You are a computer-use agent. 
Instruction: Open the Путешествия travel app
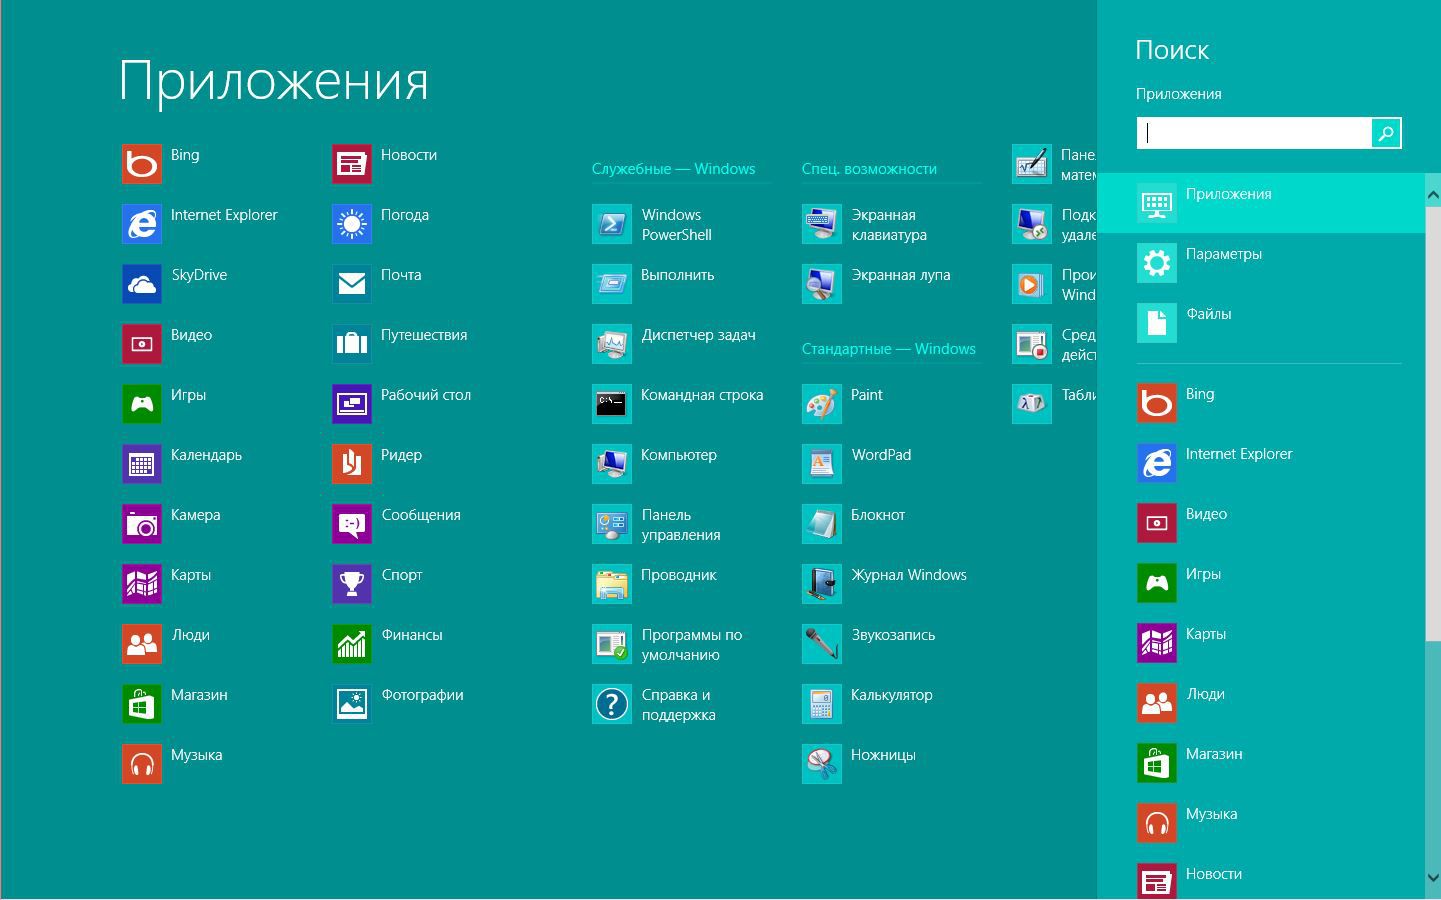tap(399, 344)
